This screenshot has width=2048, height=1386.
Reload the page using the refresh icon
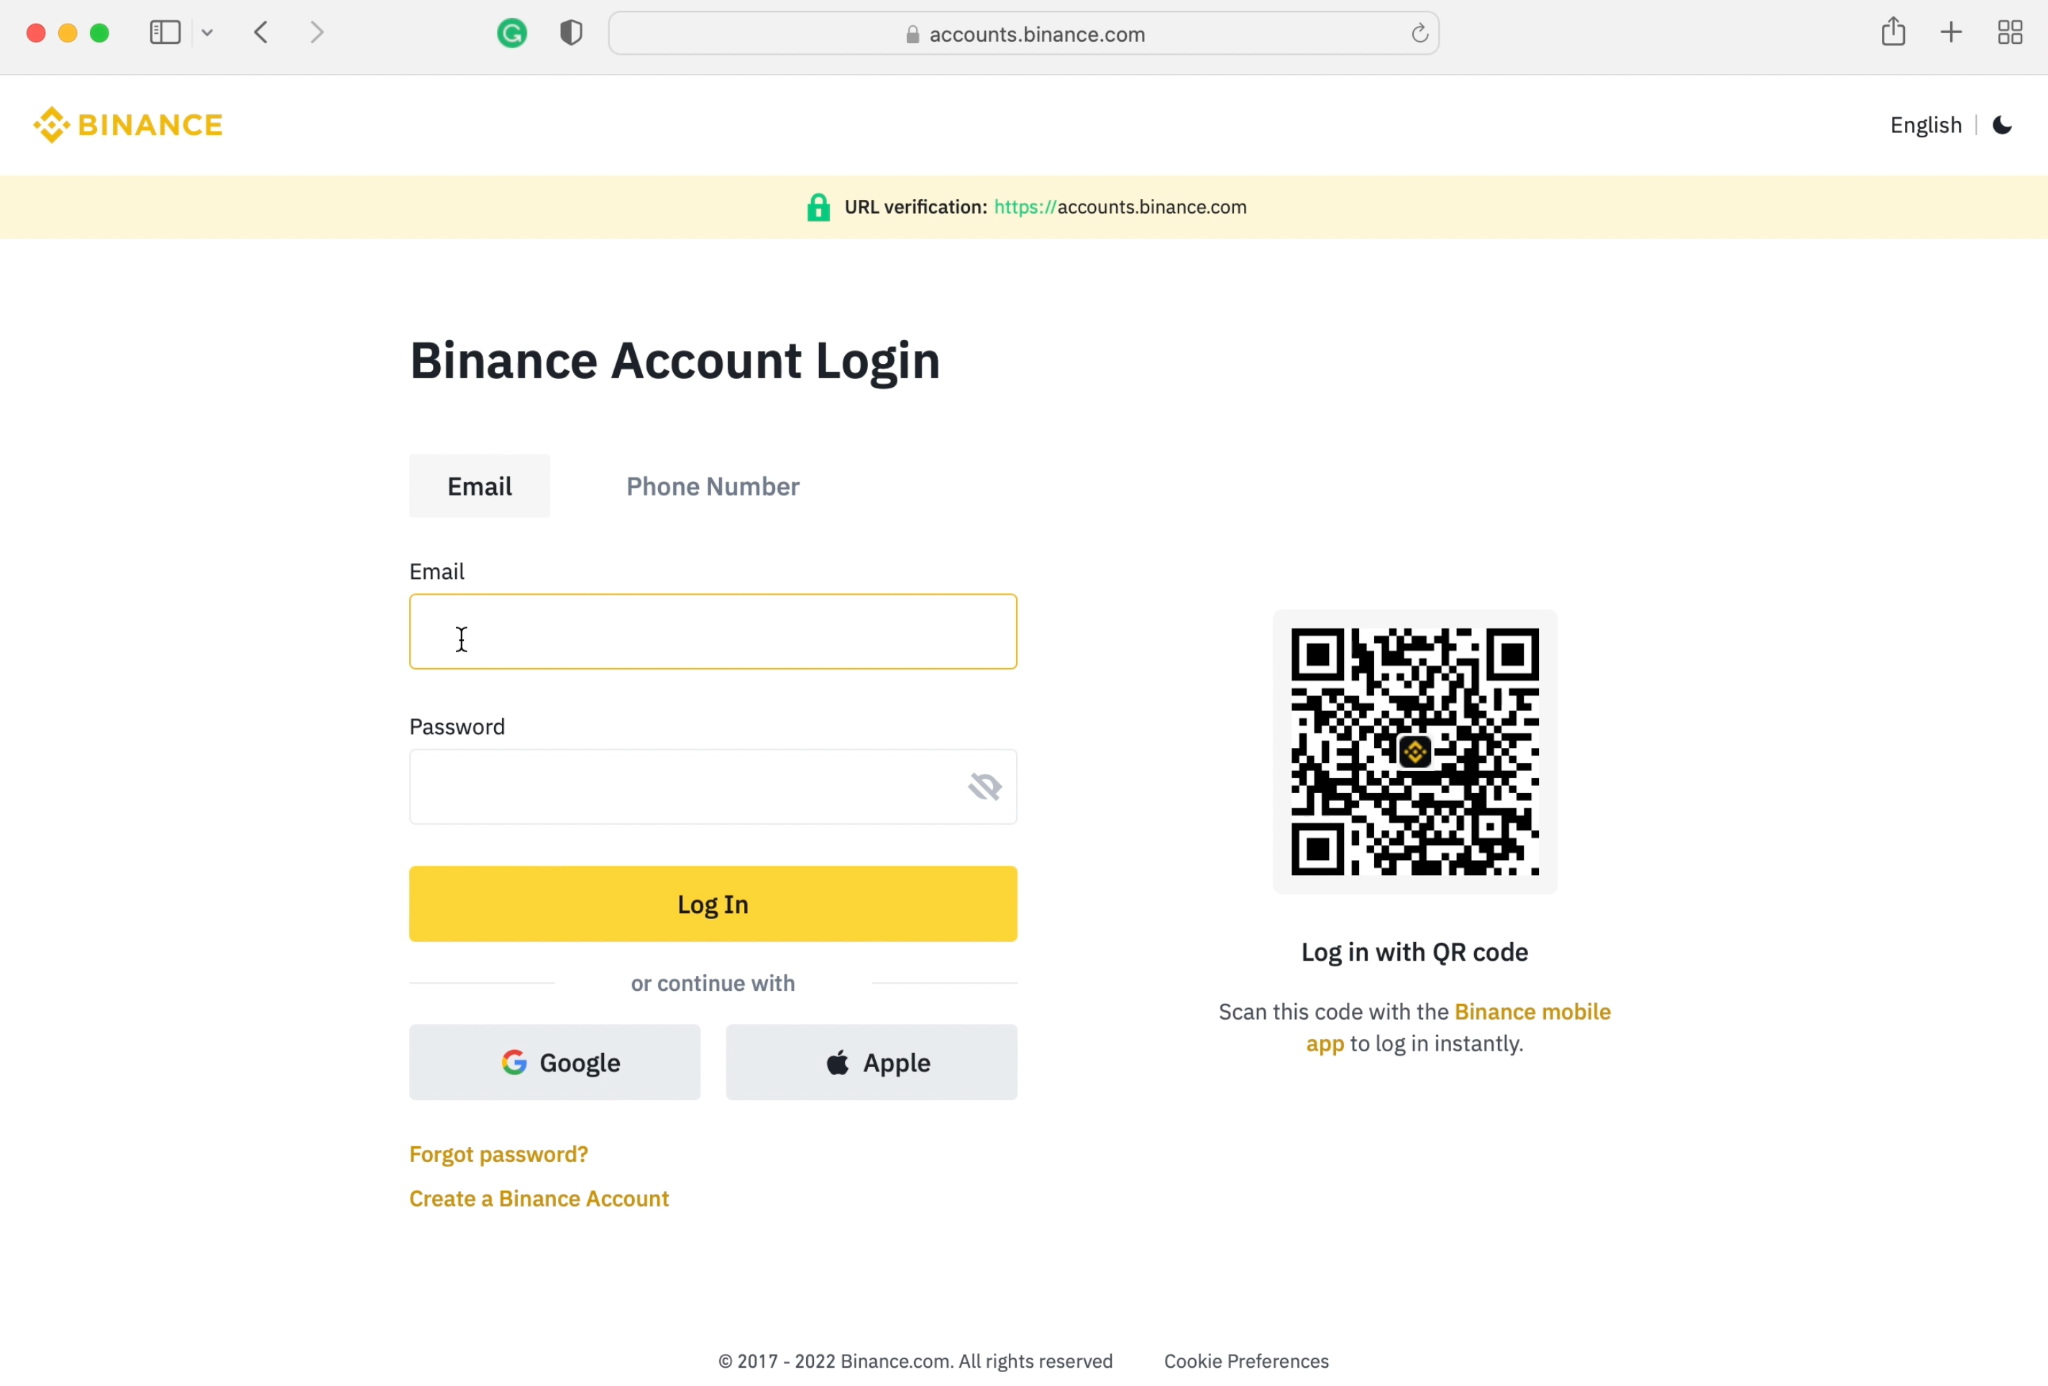click(1419, 34)
